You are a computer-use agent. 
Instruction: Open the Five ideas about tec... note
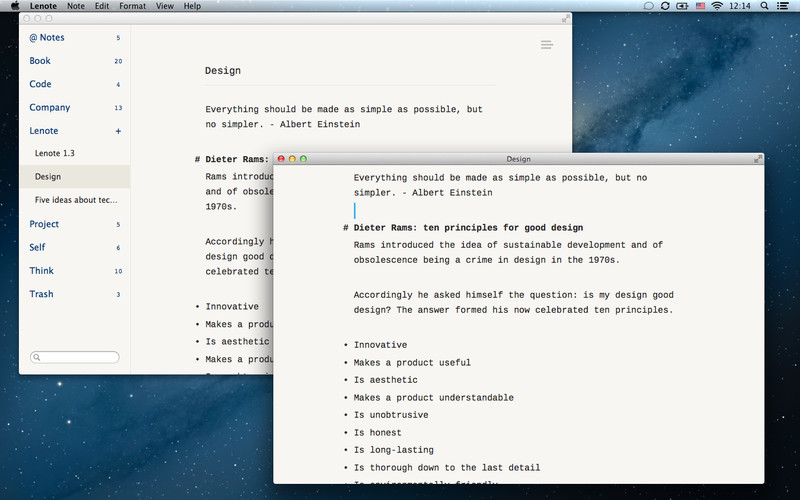pyautogui.click(x=74, y=200)
